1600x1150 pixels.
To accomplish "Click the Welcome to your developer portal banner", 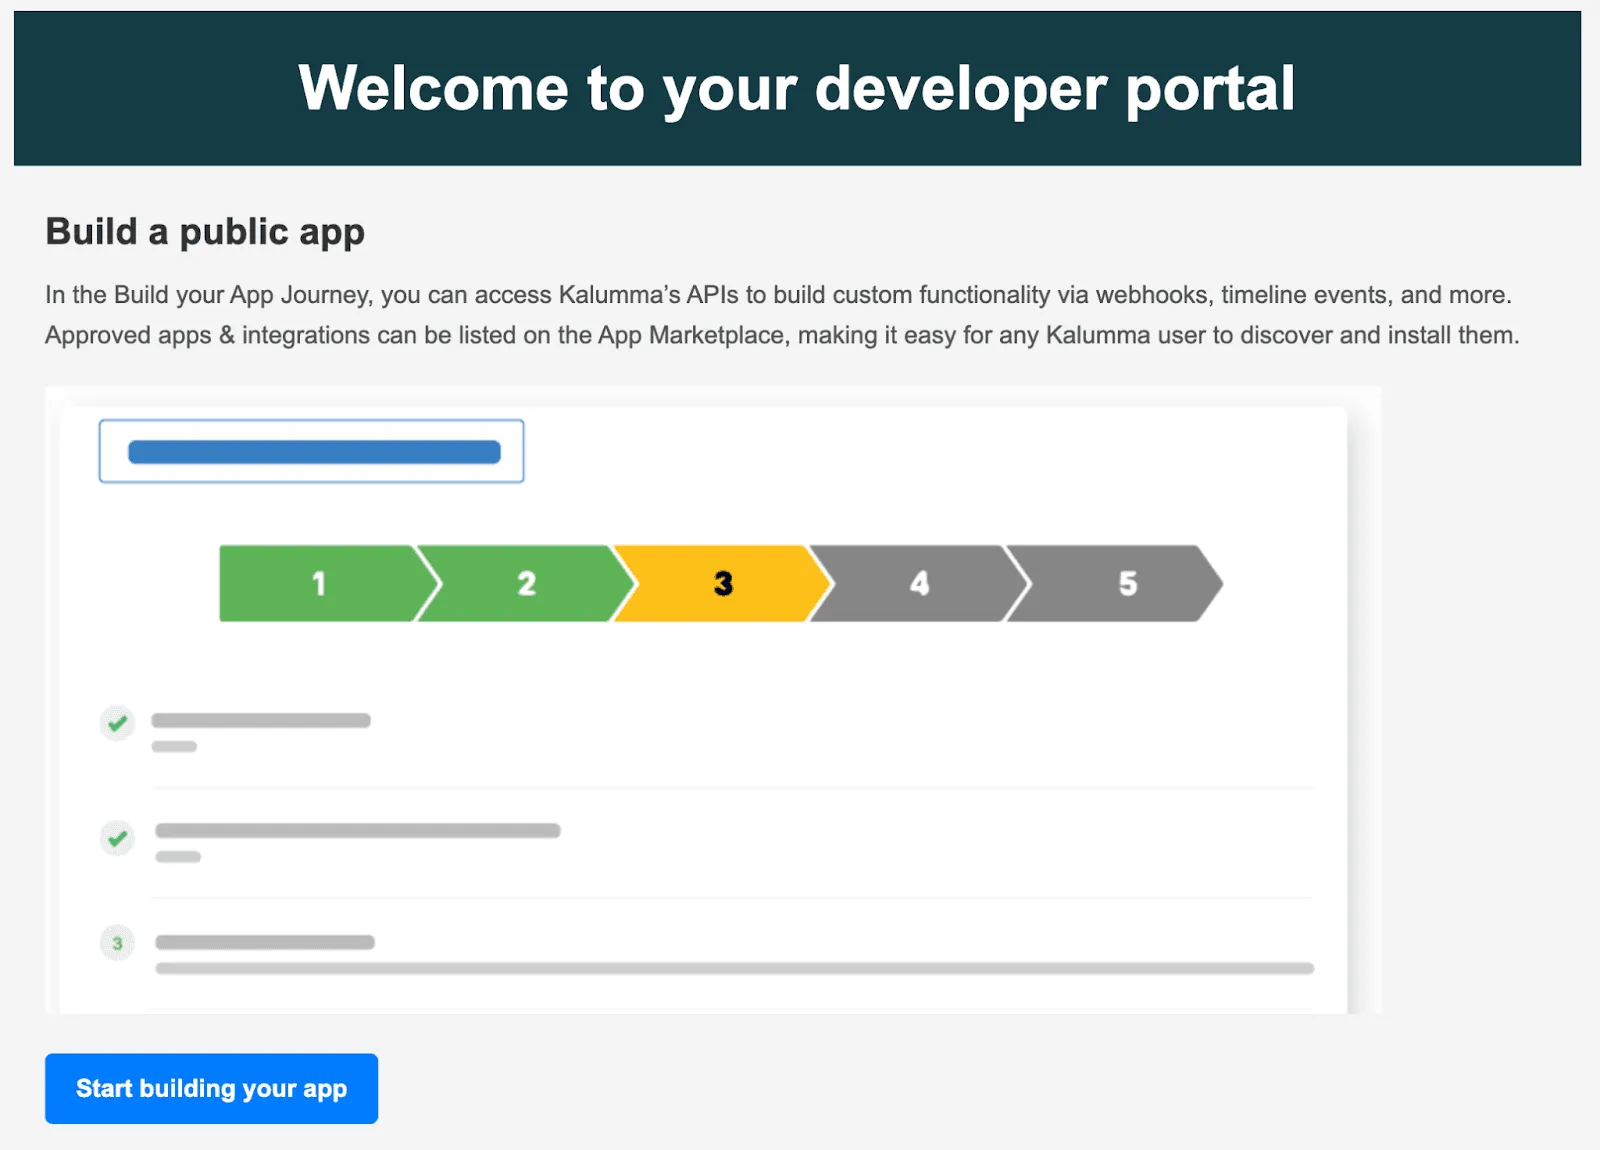I will click(797, 88).
